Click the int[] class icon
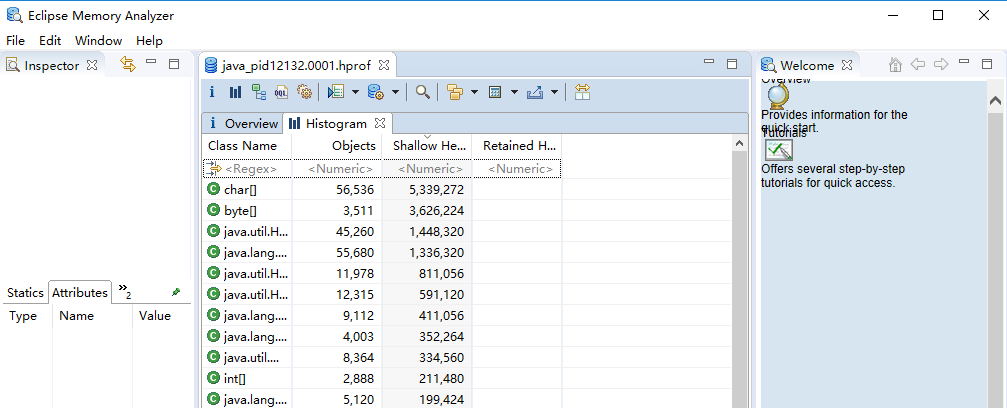This screenshot has height=408, width=1007. [214, 378]
